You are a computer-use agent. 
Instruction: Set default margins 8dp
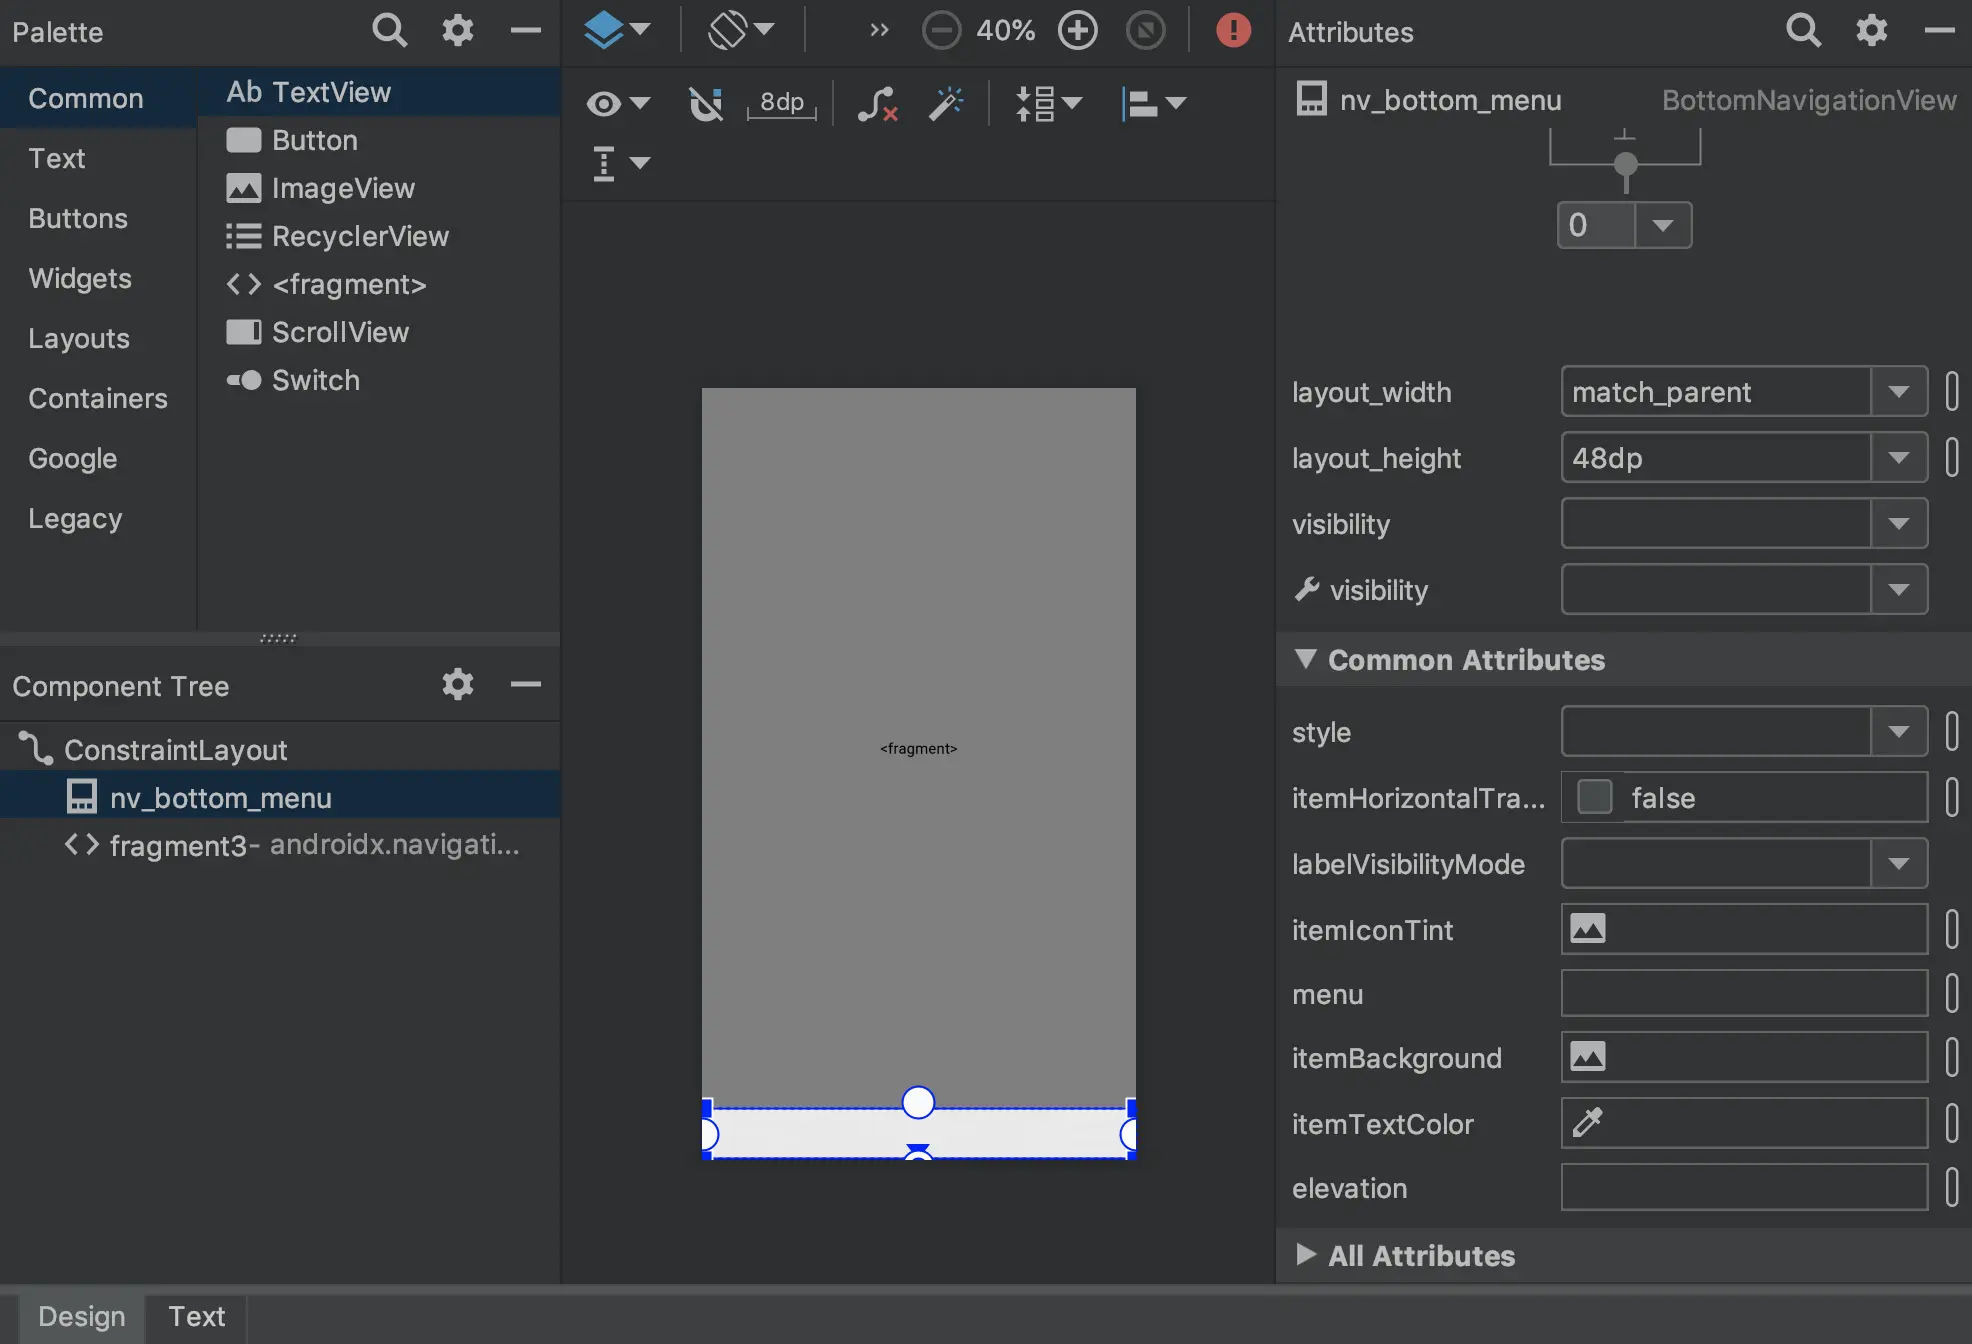click(x=782, y=103)
